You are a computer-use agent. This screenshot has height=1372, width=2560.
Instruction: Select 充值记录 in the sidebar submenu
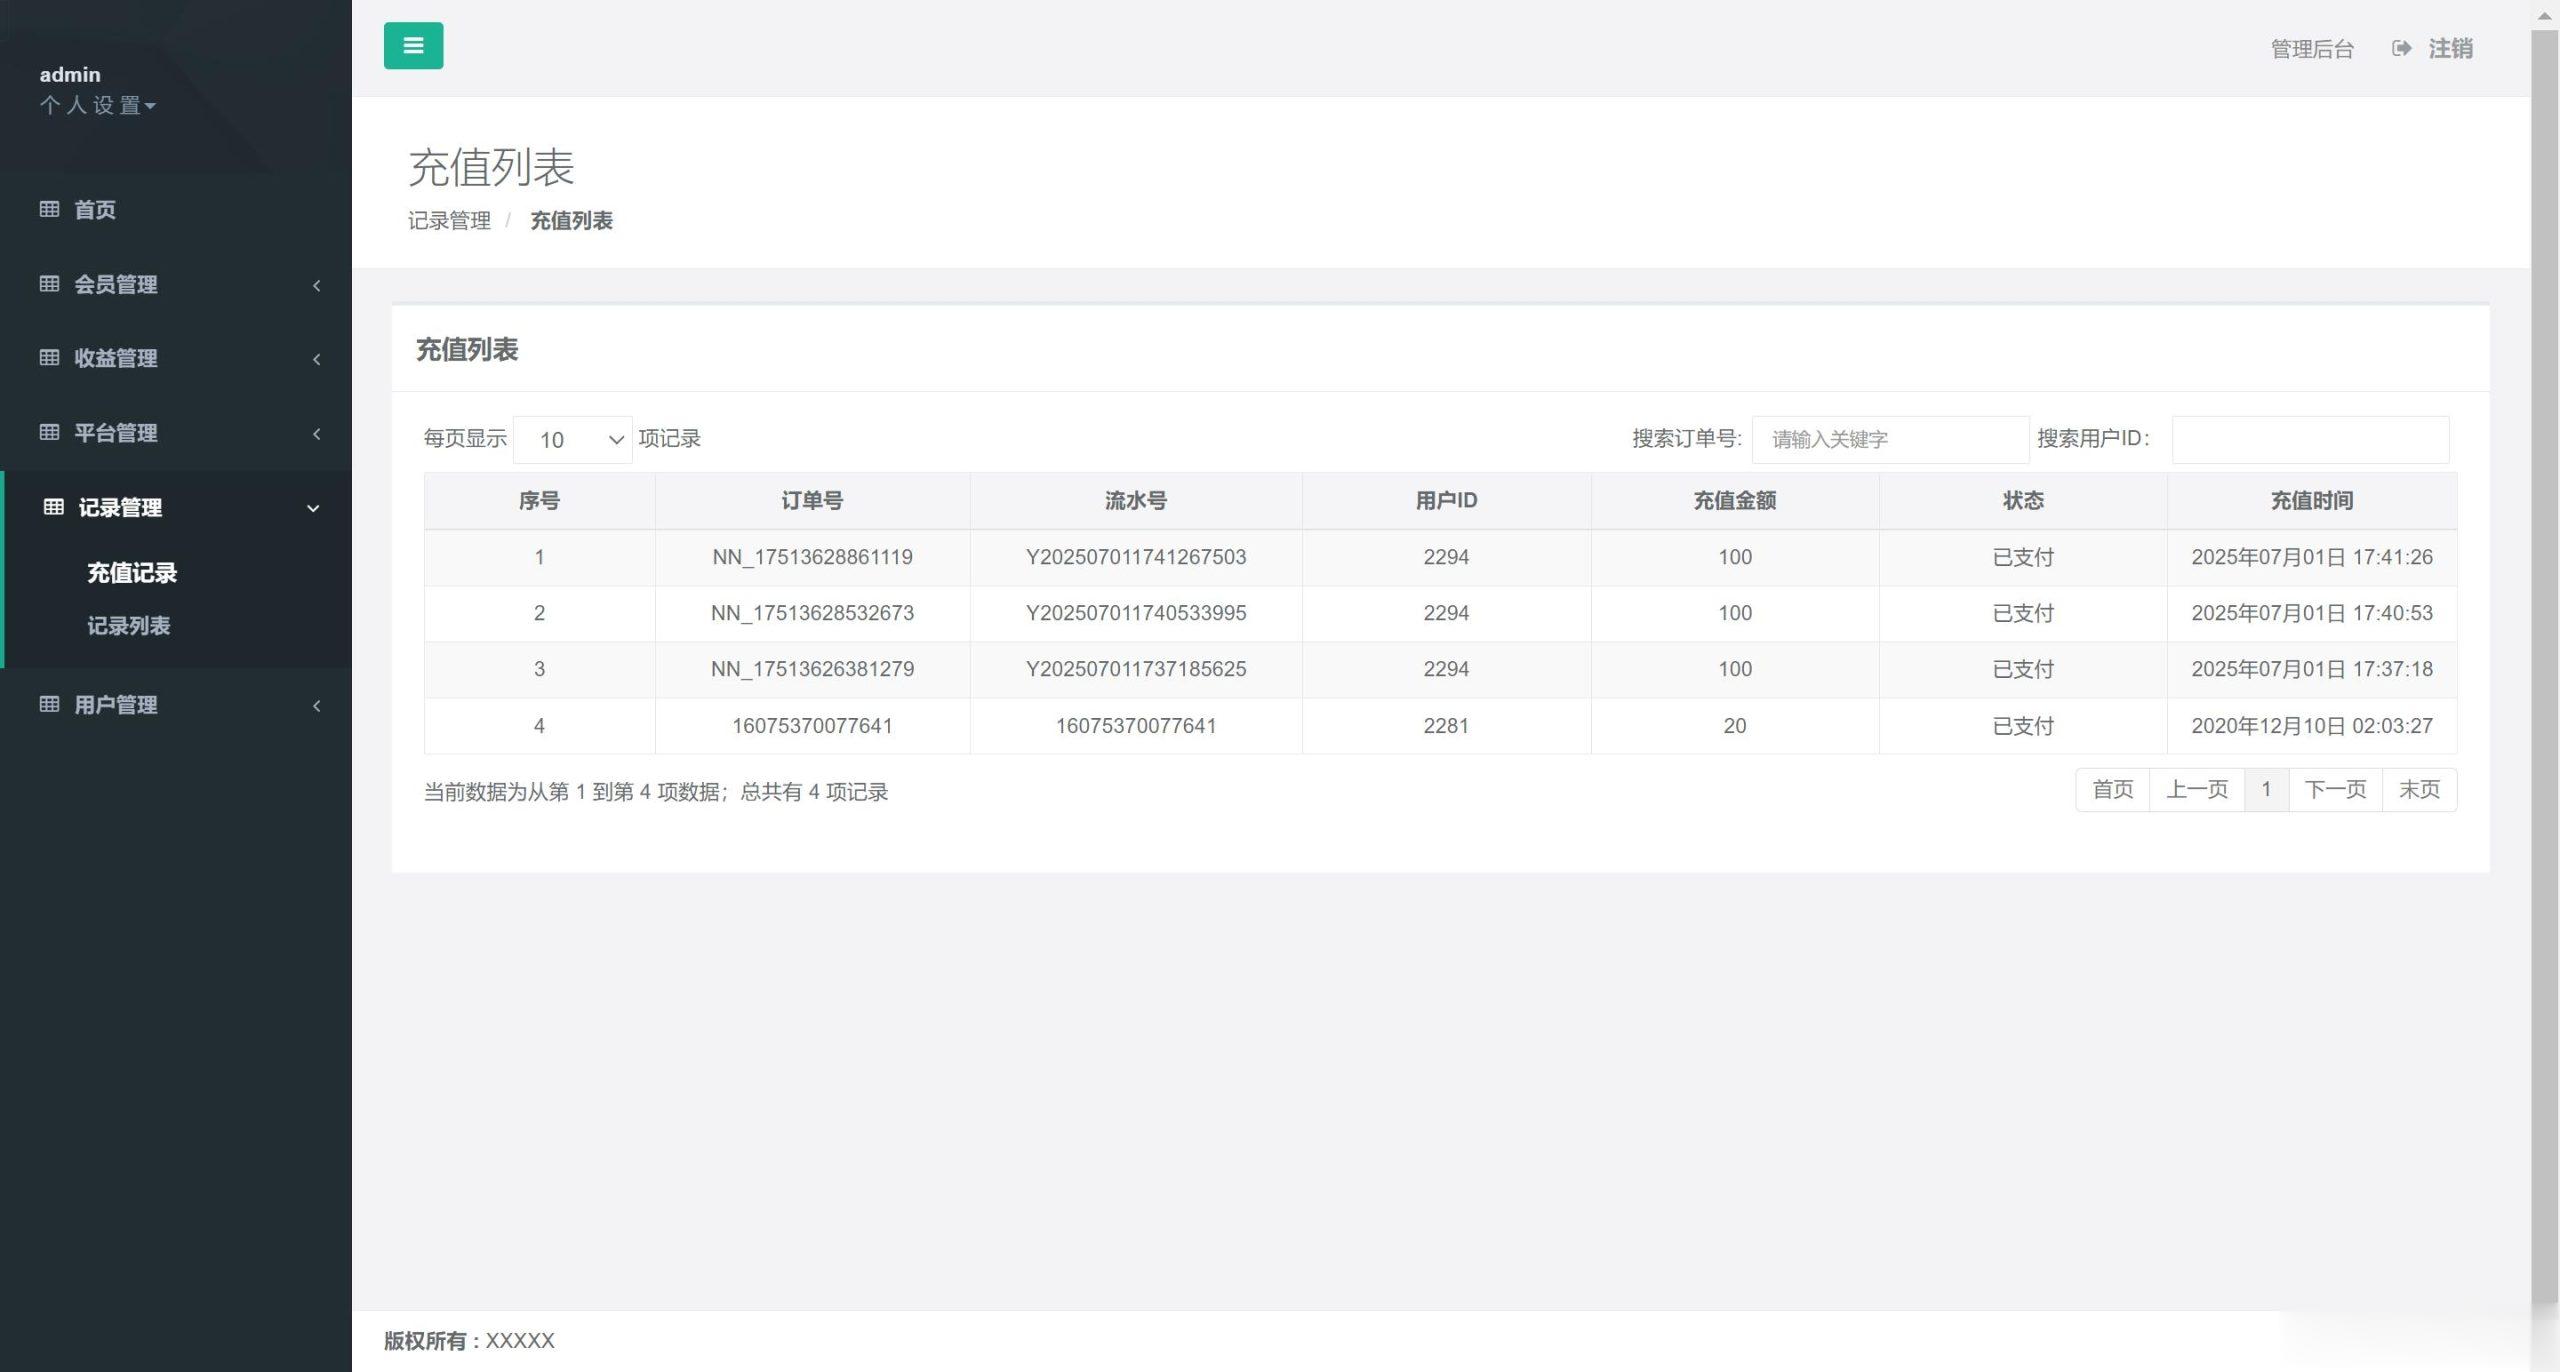pyautogui.click(x=130, y=573)
